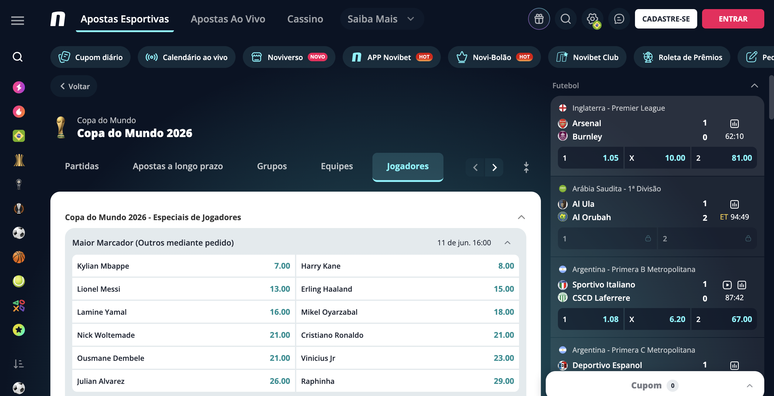Select the Partidas tab
The width and height of the screenshot is (774, 396).
click(82, 166)
